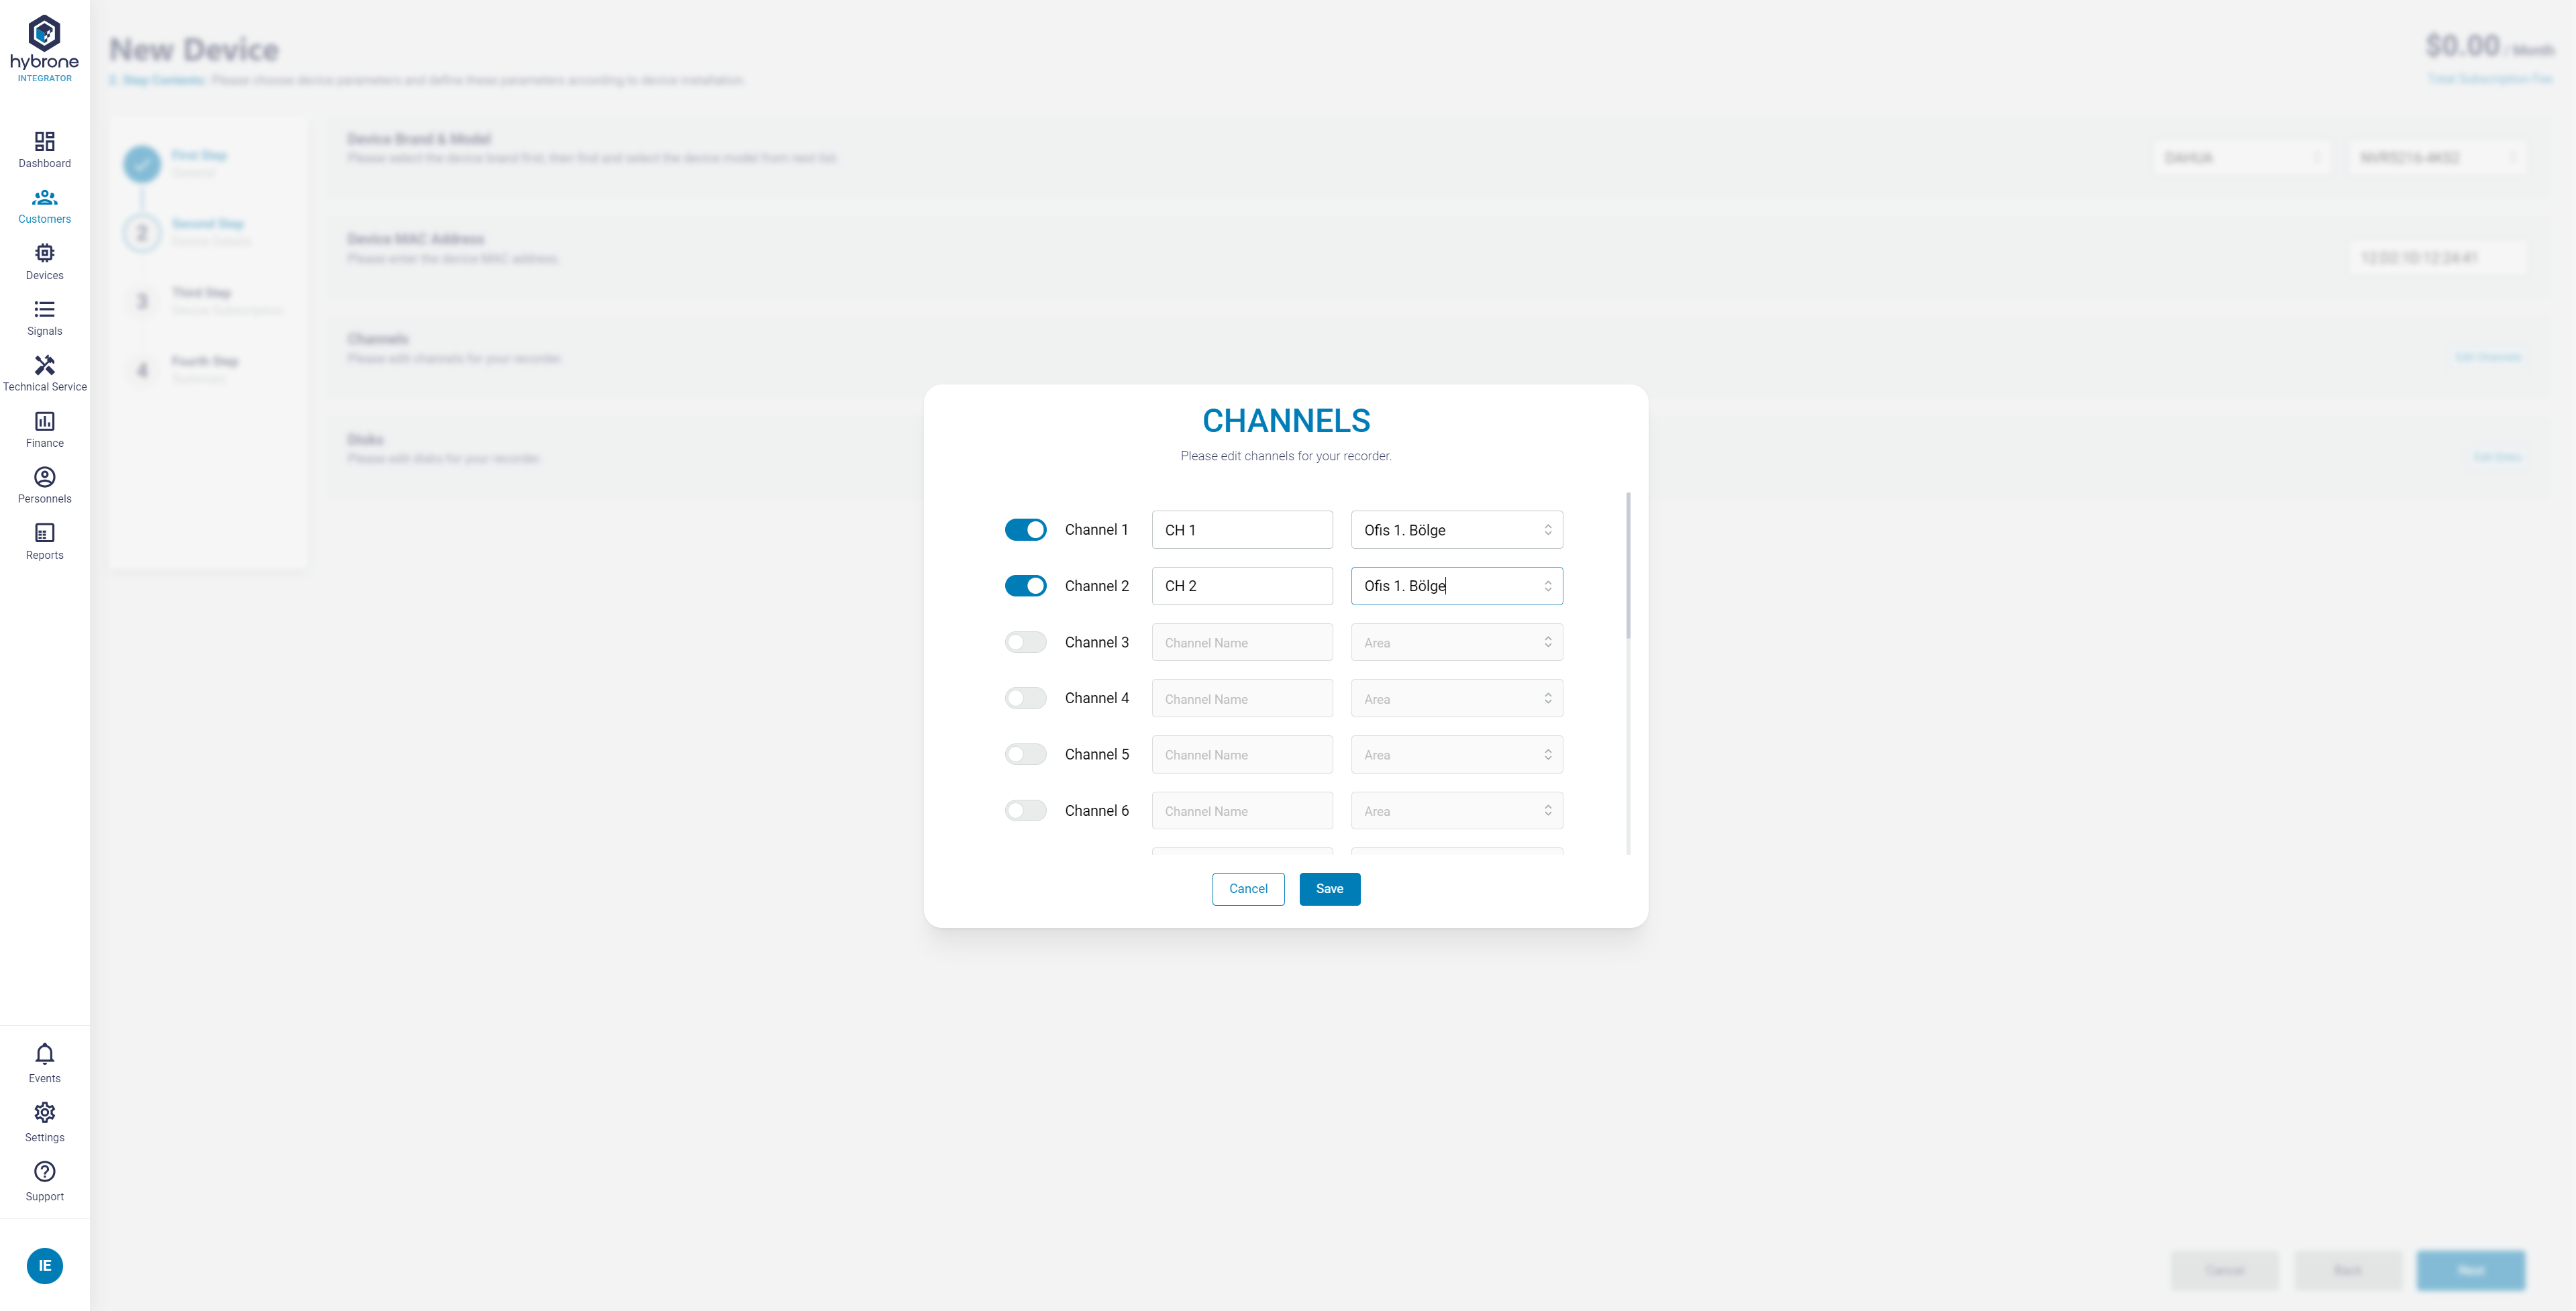Open Events bell icon
The image size is (2576, 1311).
44,1054
